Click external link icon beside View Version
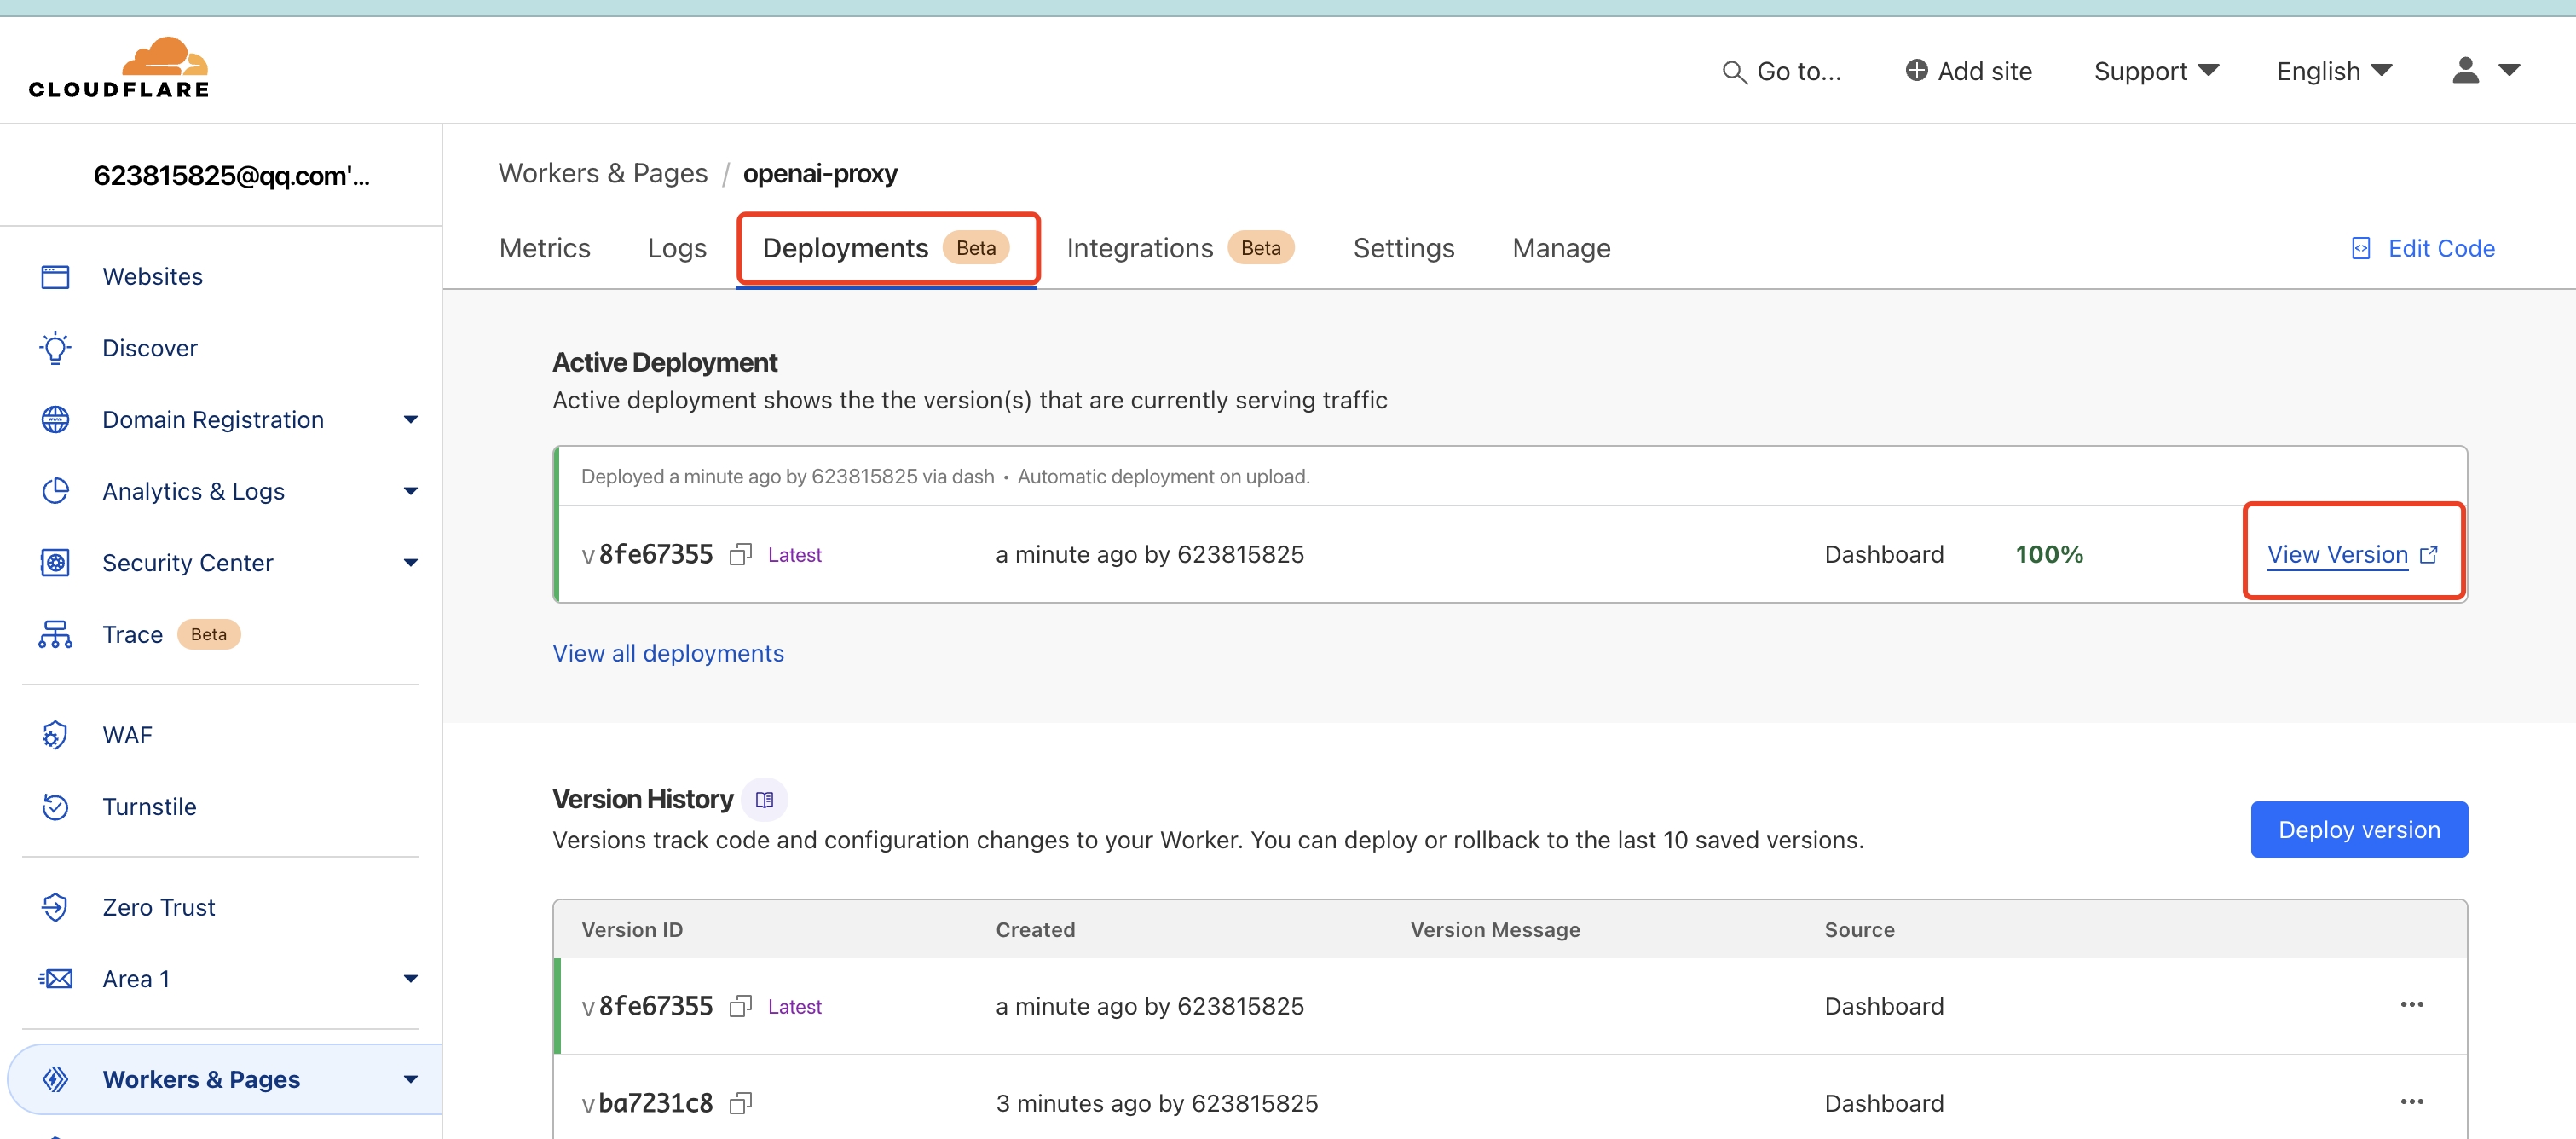2576x1139 pixels. click(x=2429, y=555)
